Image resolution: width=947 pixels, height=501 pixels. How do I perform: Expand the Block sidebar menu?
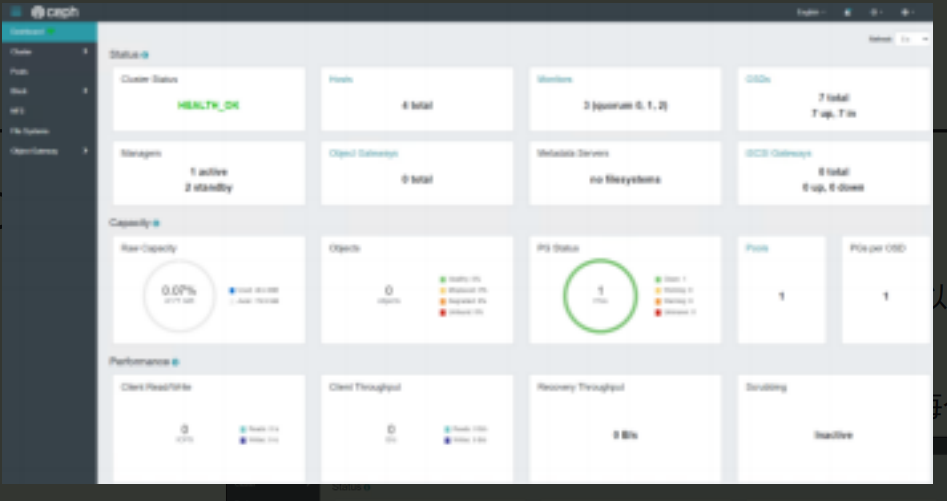(x=49, y=91)
